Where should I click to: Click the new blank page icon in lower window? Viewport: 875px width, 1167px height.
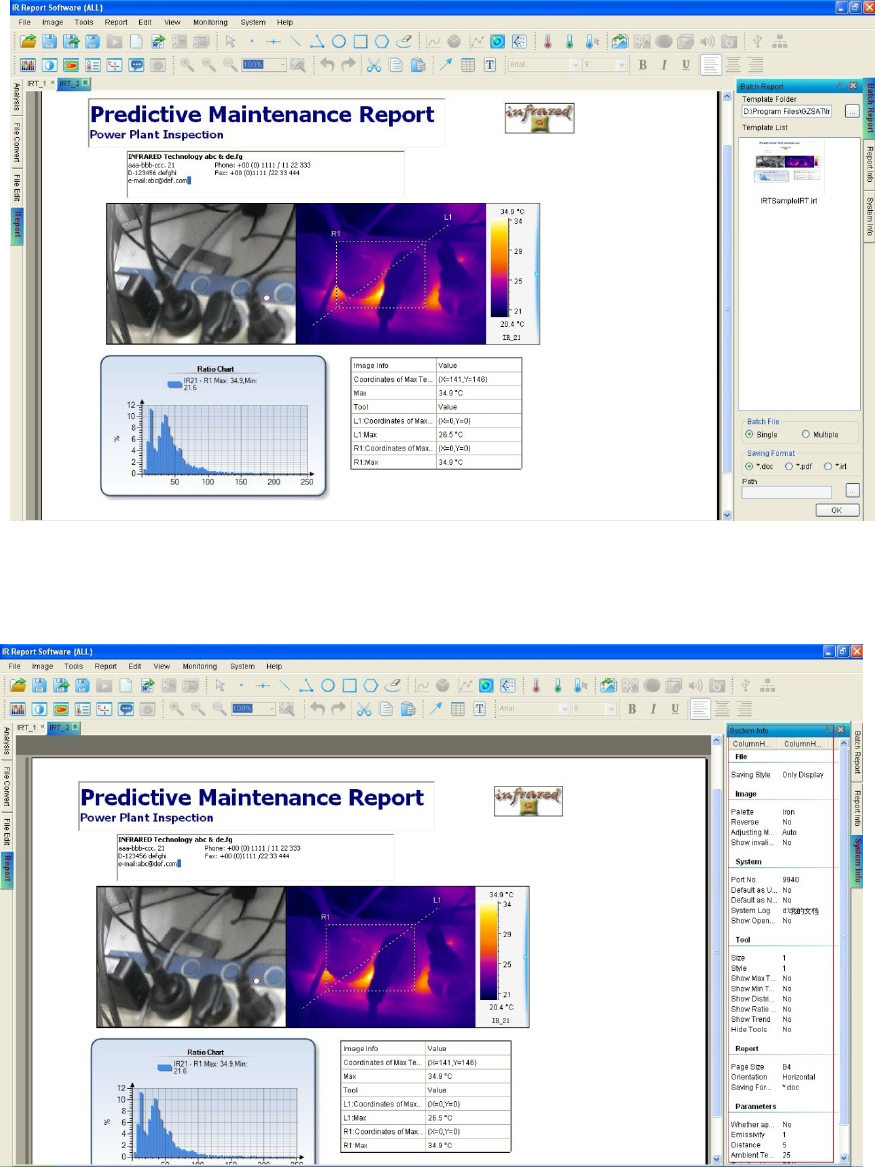[x=126, y=685]
